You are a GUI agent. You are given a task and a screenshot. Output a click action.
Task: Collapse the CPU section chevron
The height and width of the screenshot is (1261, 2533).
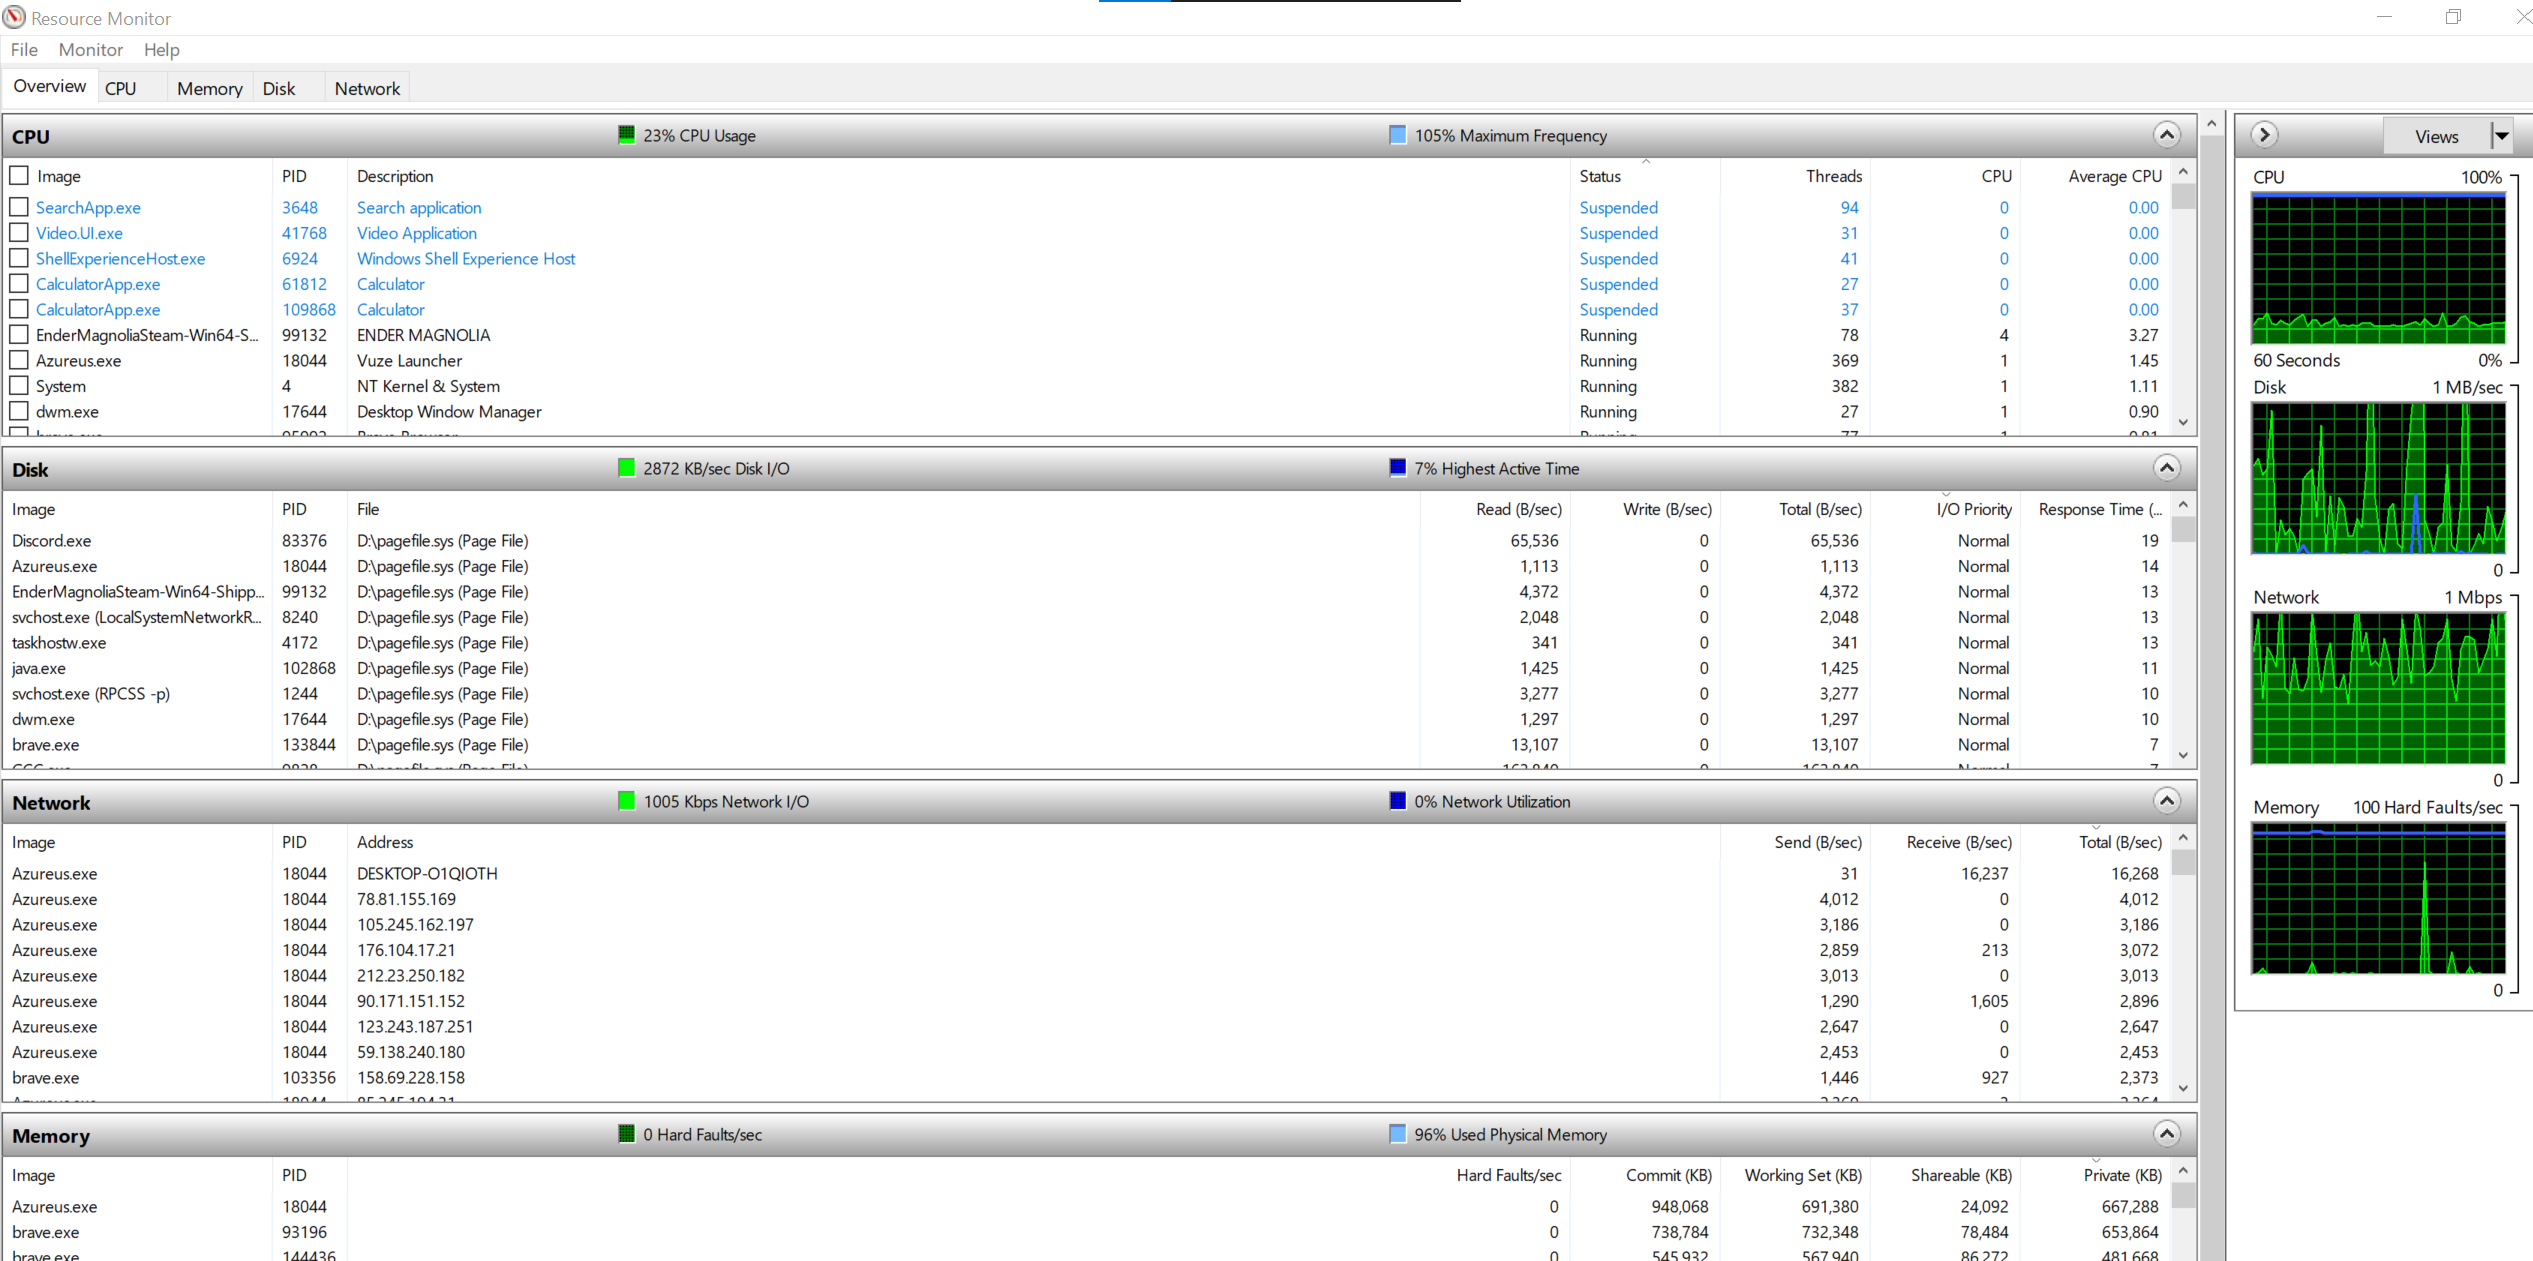pyautogui.click(x=2166, y=135)
